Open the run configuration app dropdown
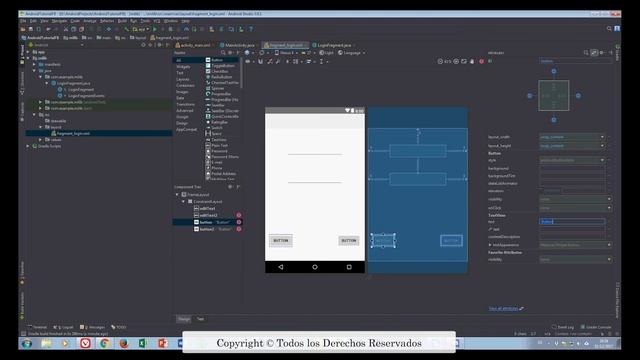 coord(141,29)
